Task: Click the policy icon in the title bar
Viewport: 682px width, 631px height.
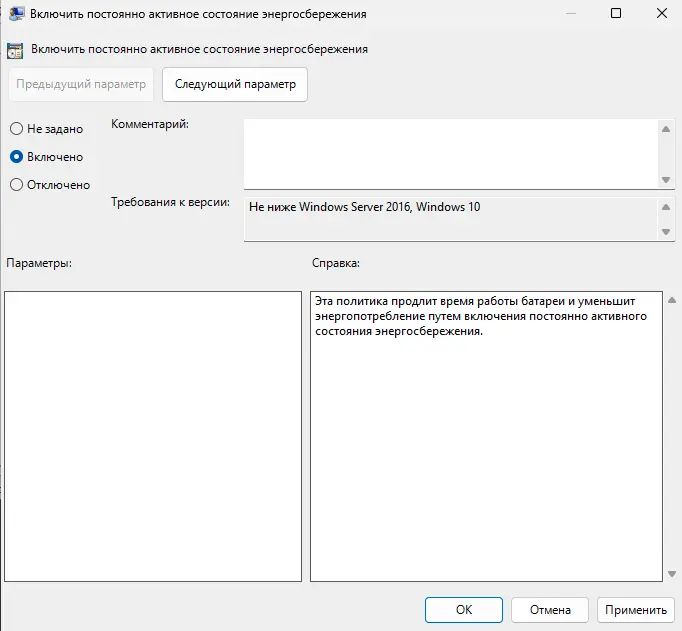Action: [17, 14]
